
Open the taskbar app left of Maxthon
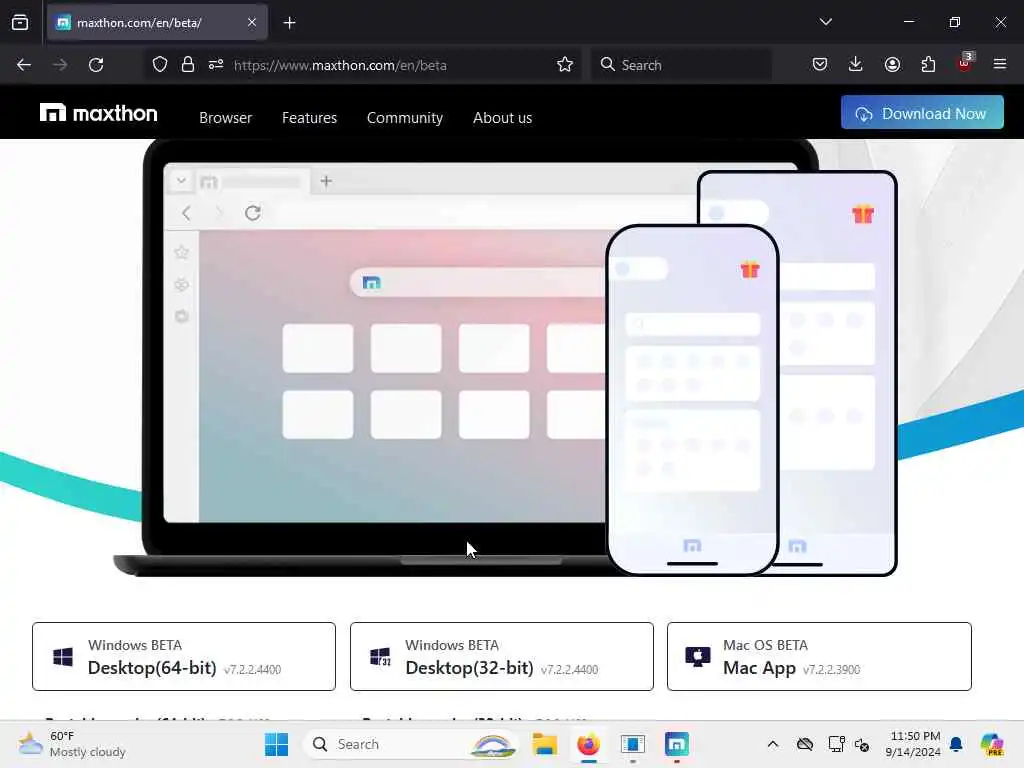pos(632,744)
